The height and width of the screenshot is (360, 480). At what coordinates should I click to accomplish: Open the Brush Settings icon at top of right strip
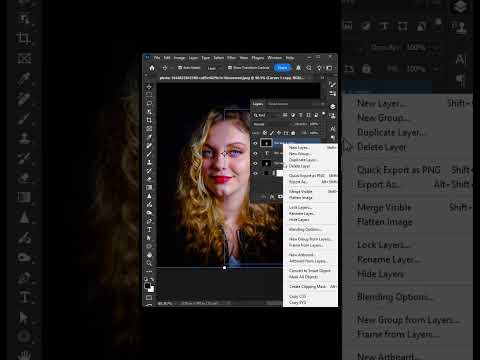(x=332, y=85)
